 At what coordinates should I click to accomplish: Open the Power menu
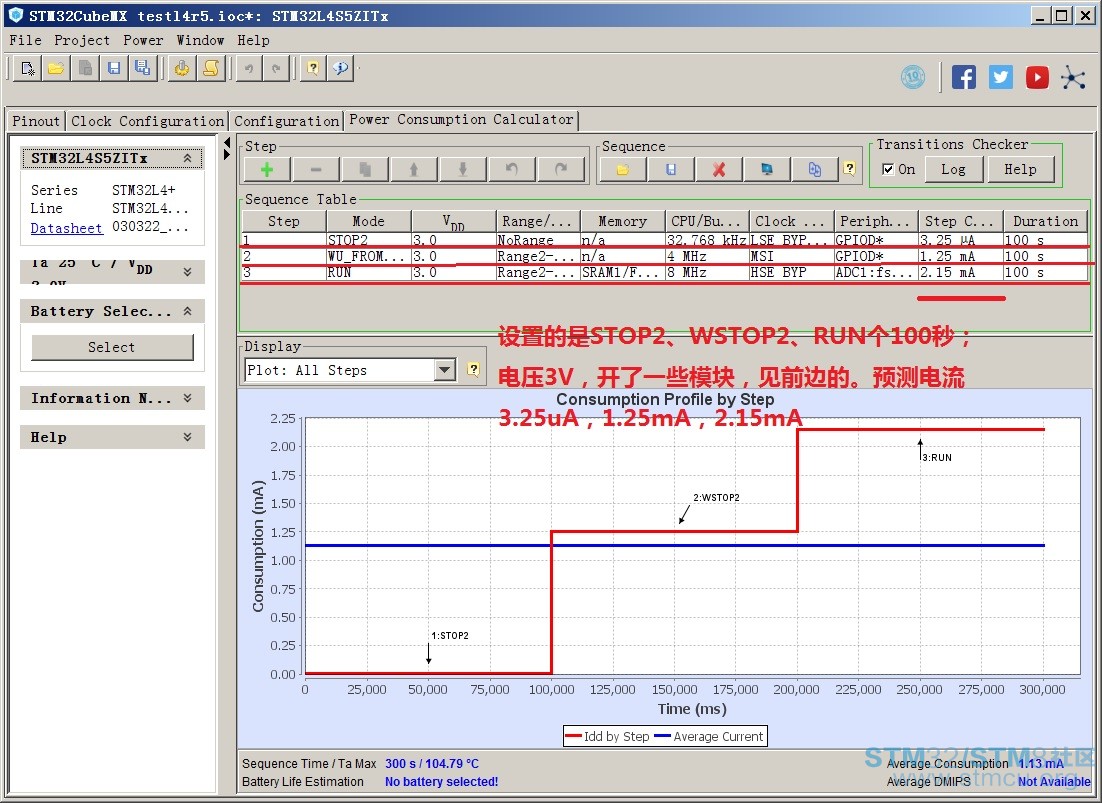tap(143, 40)
